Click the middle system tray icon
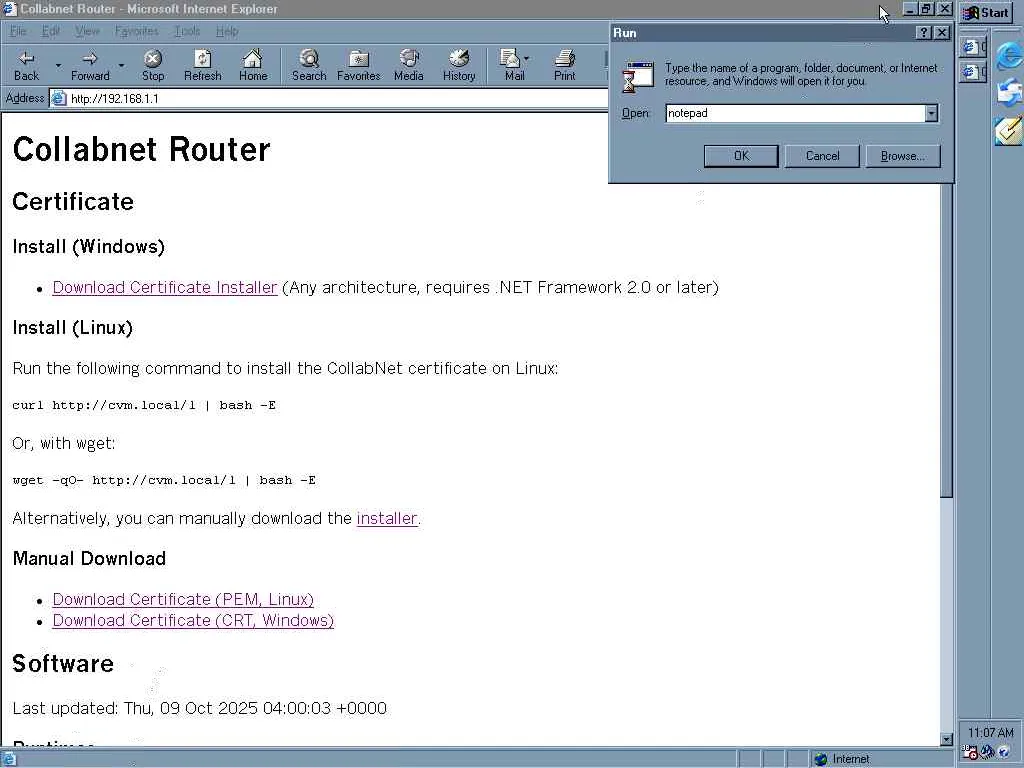Viewport: 1024px width, 768px height. pos(987,752)
